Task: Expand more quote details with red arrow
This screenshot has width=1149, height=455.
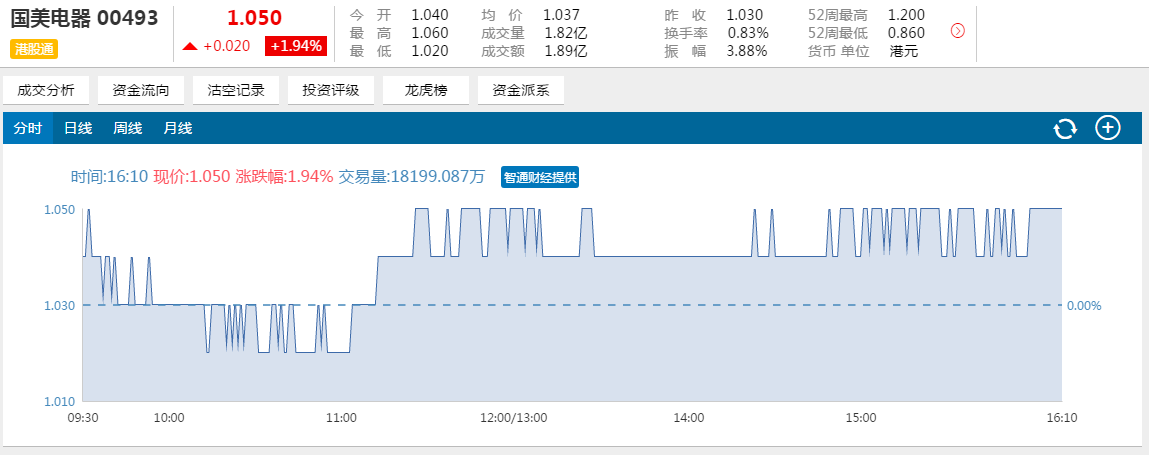Action: point(957,31)
